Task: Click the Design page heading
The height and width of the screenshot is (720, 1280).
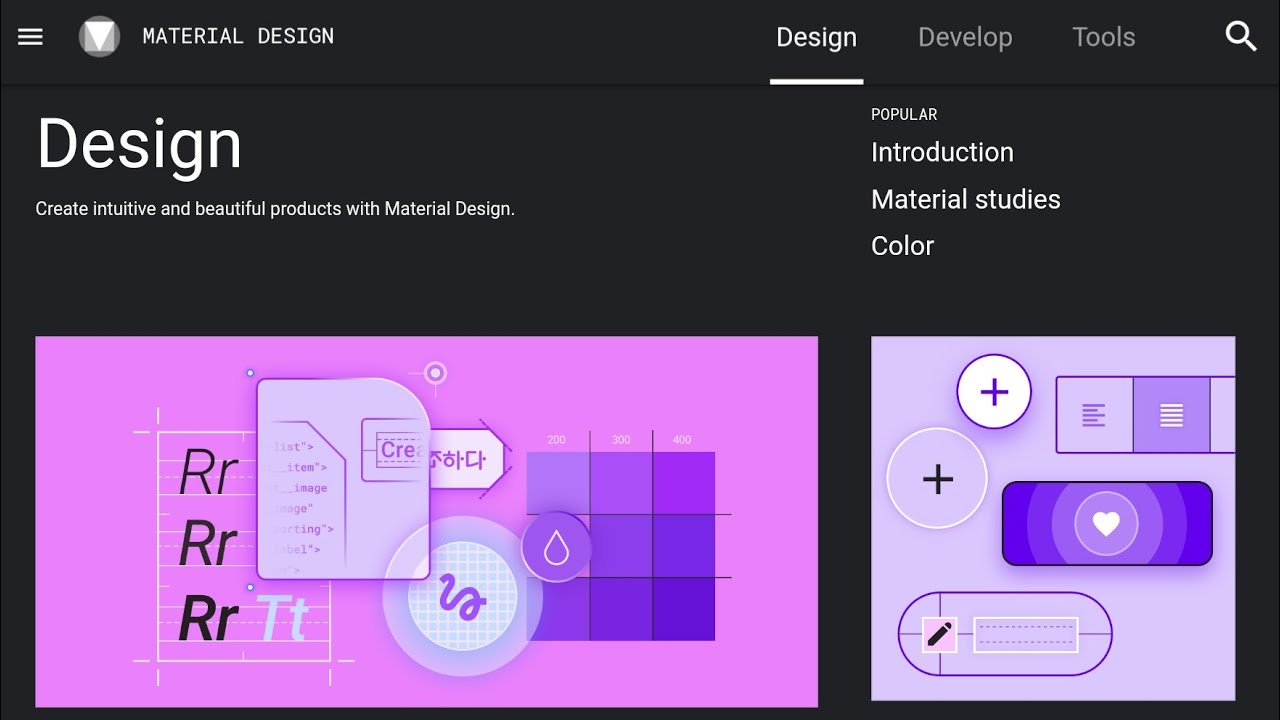Action: point(139,145)
